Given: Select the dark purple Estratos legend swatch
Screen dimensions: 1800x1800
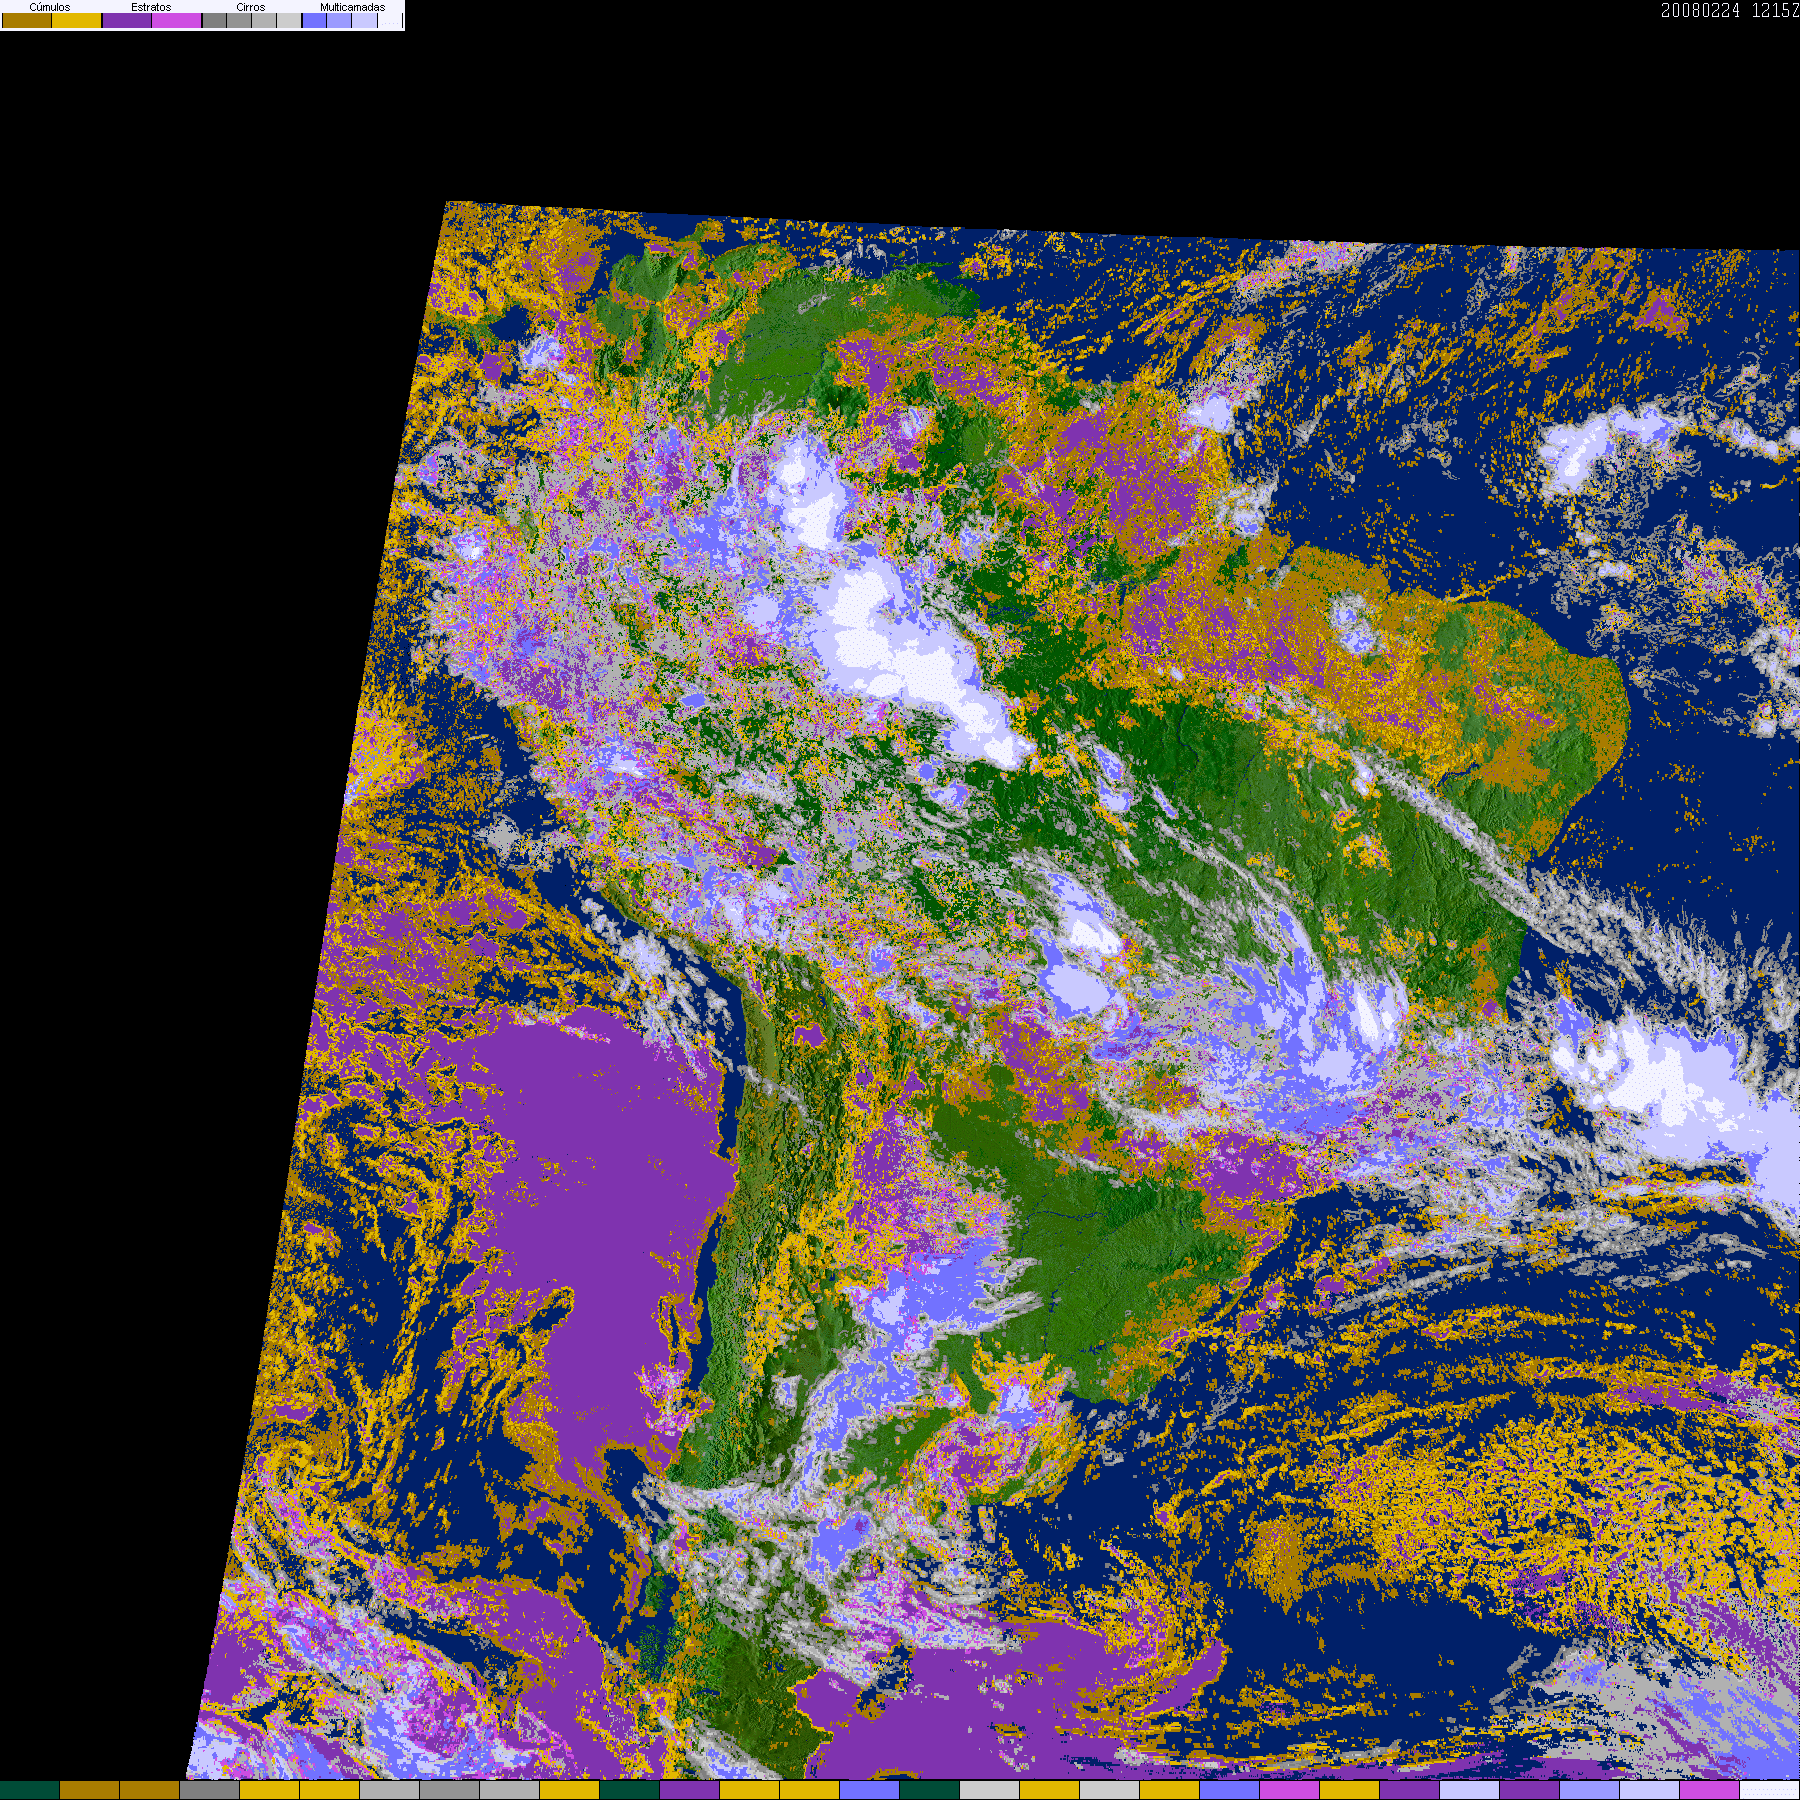Looking at the screenshot, I should pos(127,20).
